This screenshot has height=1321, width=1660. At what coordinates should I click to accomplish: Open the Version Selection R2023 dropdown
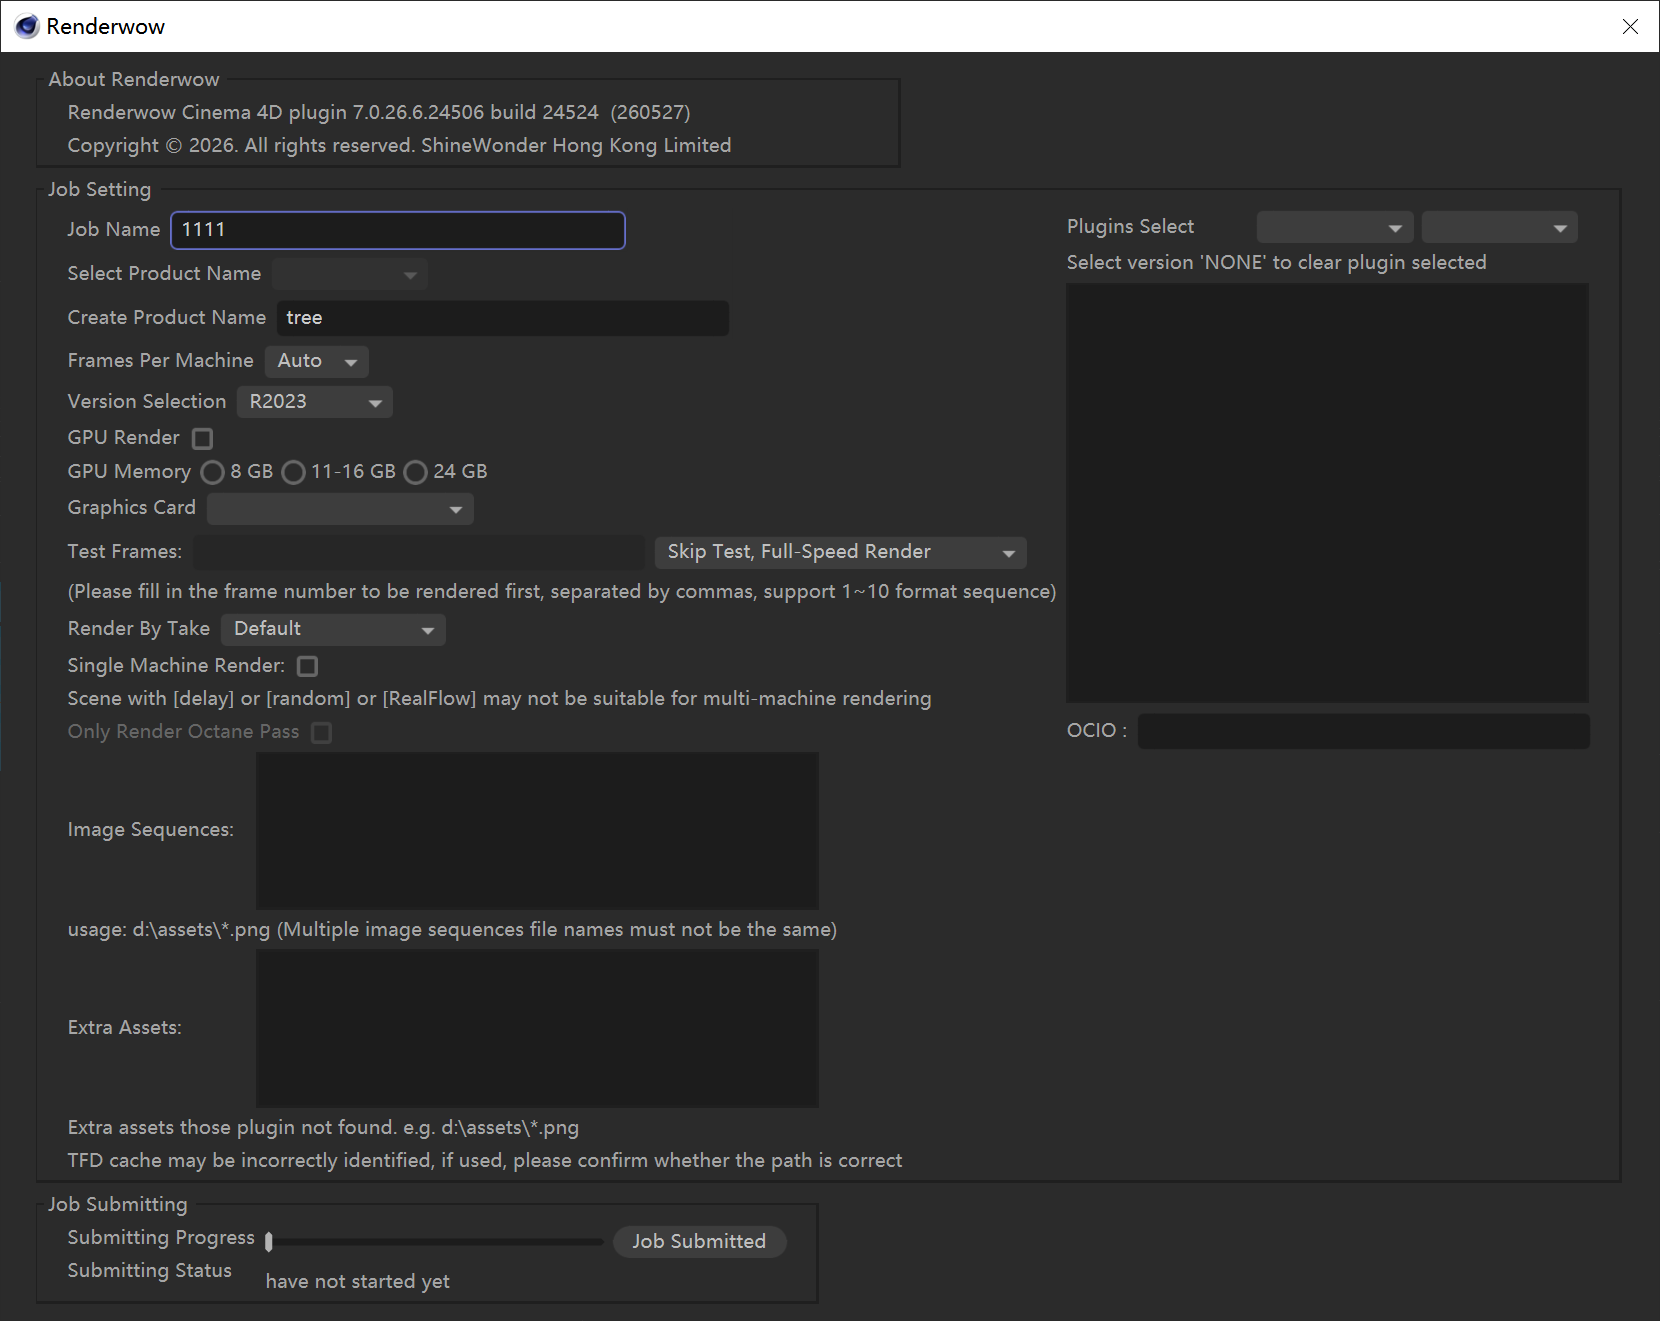point(315,402)
